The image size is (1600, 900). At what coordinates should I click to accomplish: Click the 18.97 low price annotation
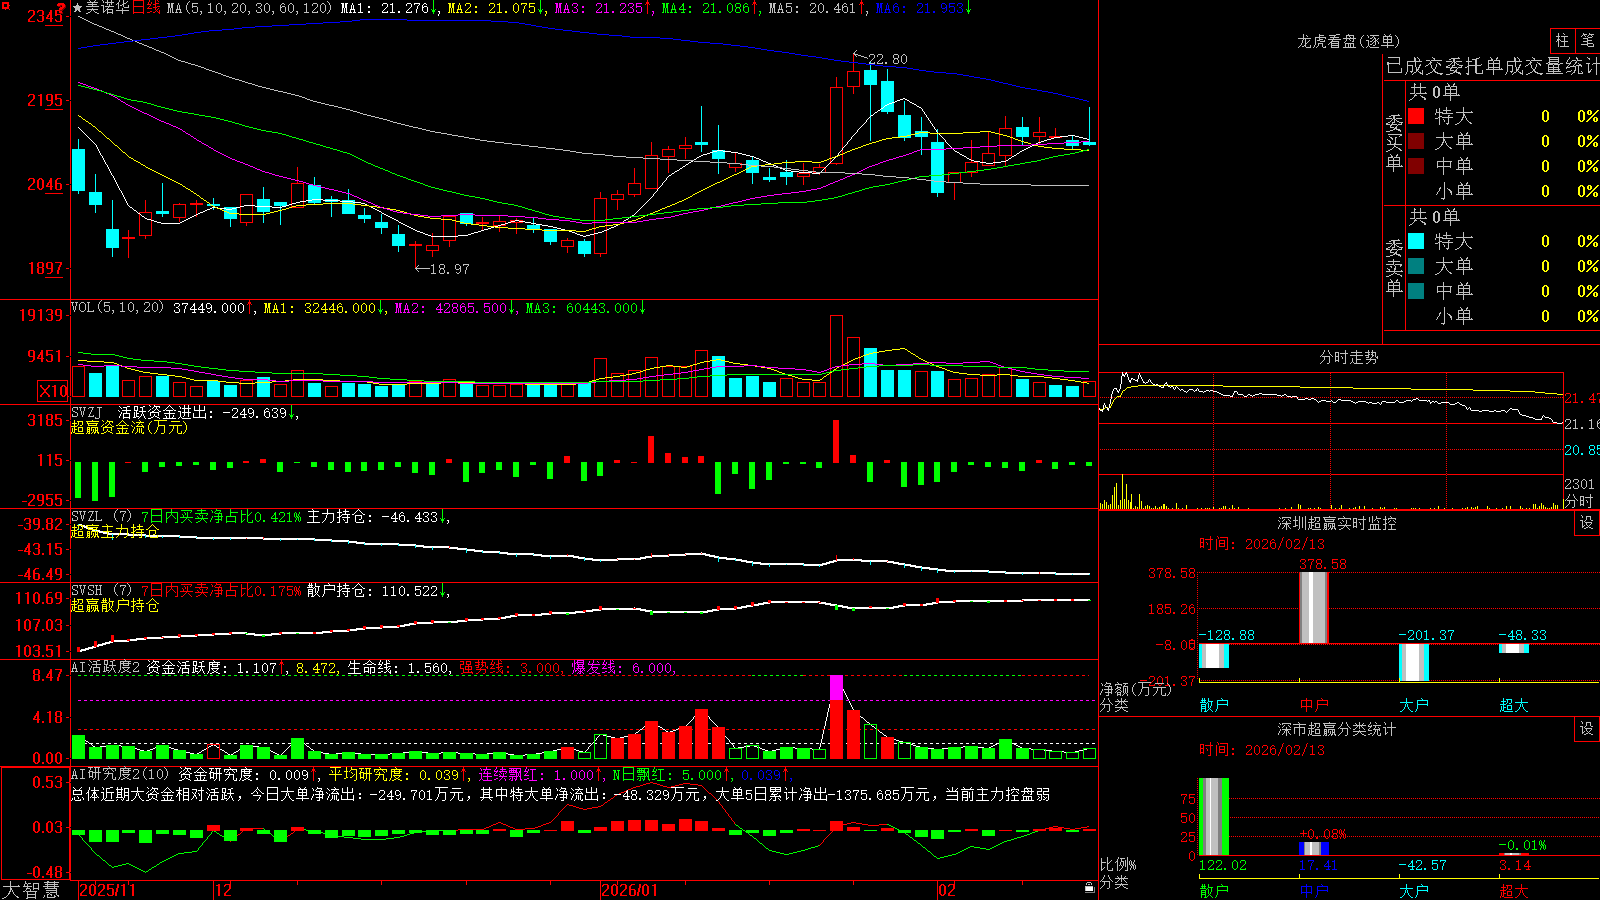point(449,269)
